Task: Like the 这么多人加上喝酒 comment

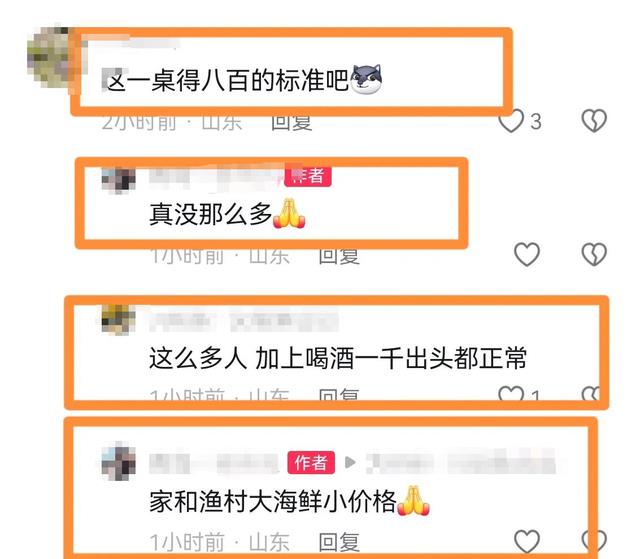Action: tap(511, 393)
